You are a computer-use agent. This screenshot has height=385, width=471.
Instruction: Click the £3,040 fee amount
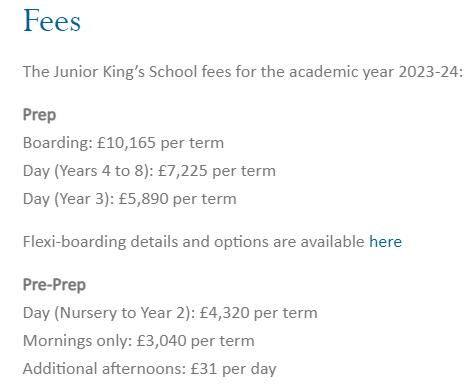(162, 341)
